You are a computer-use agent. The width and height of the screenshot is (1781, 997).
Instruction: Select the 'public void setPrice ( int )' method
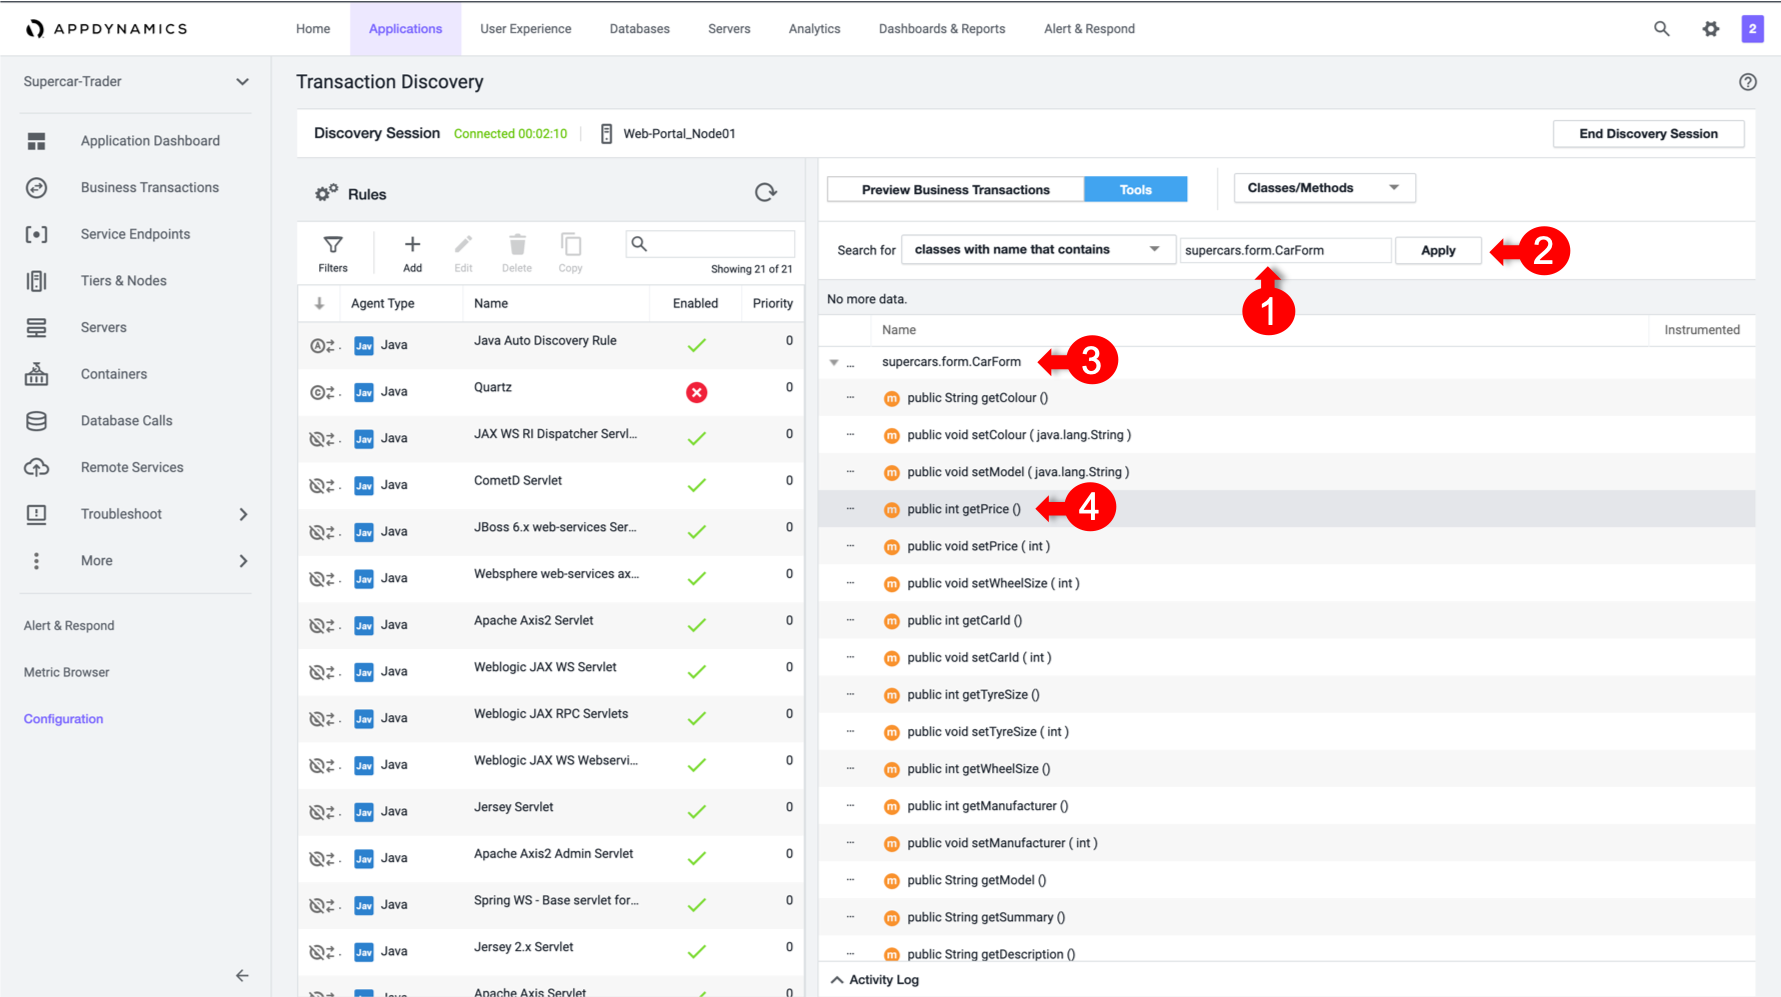(978, 547)
